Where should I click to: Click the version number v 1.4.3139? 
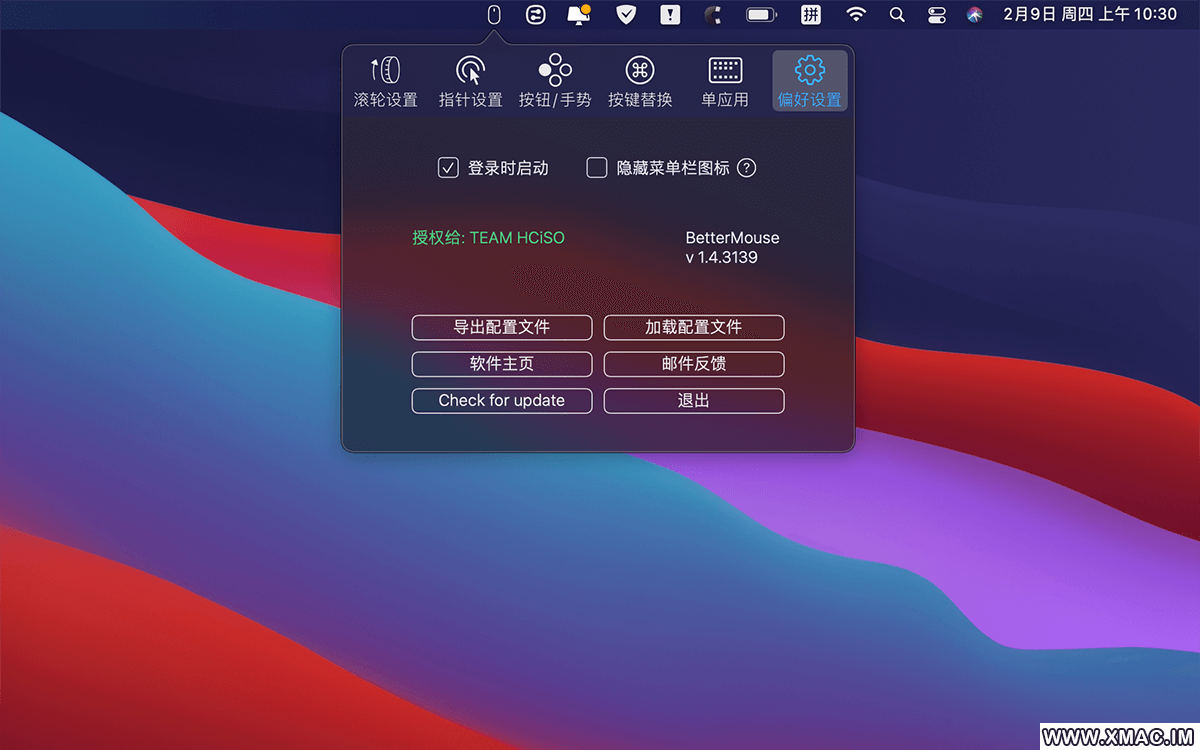pos(721,257)
